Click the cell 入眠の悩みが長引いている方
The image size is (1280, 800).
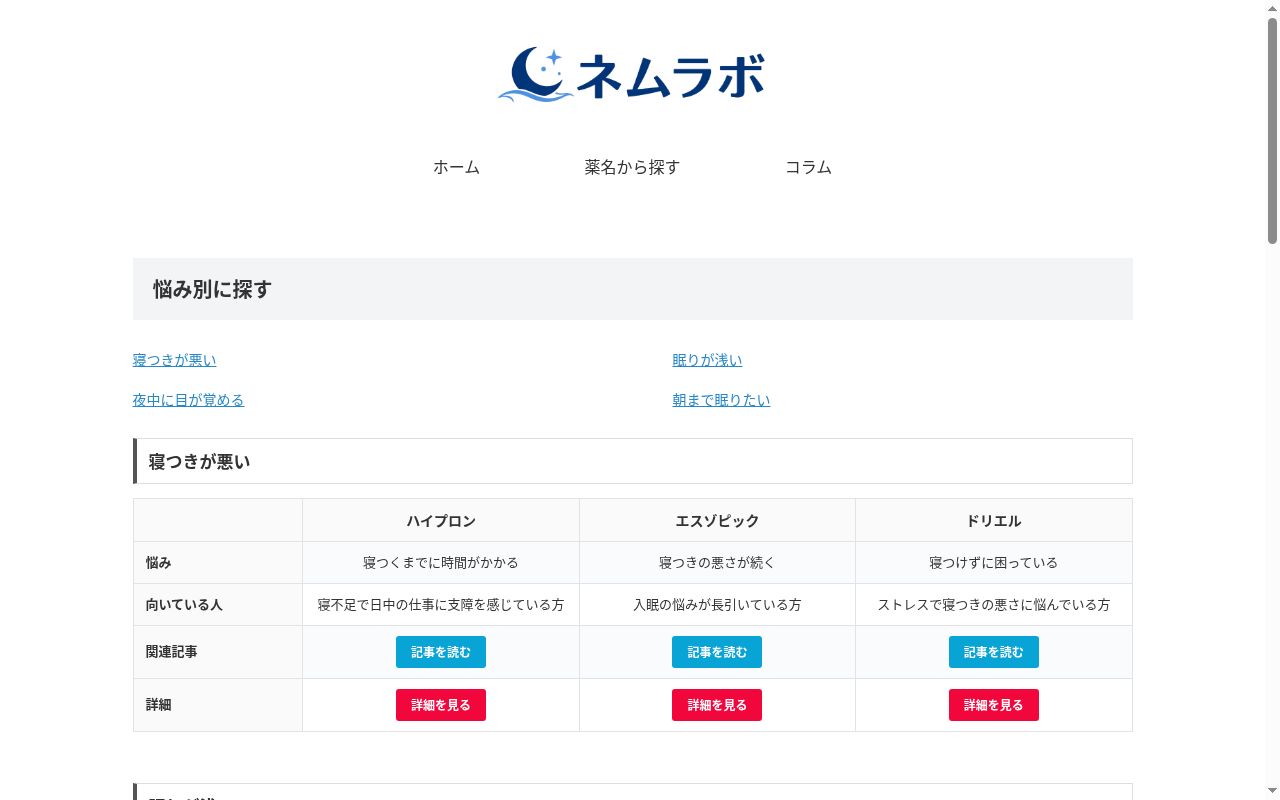click(717, 605)
